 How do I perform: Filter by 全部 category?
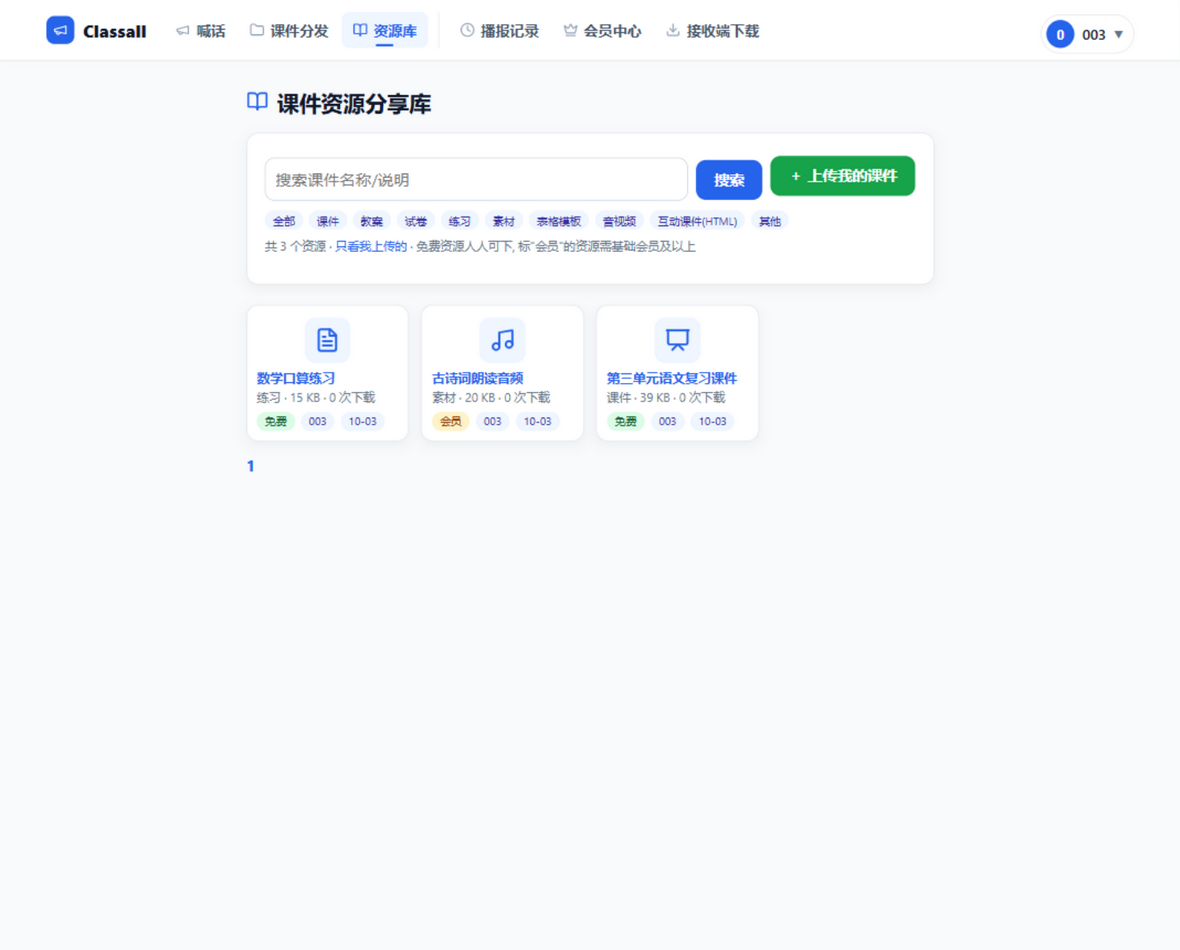[284, 221]
